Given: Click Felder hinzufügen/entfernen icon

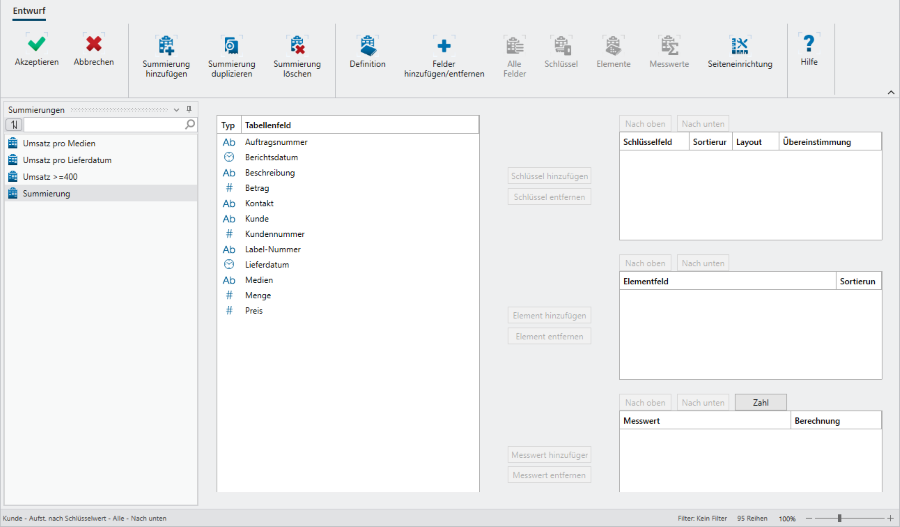Looking at the screenshot, I should (x=444, y=45).
